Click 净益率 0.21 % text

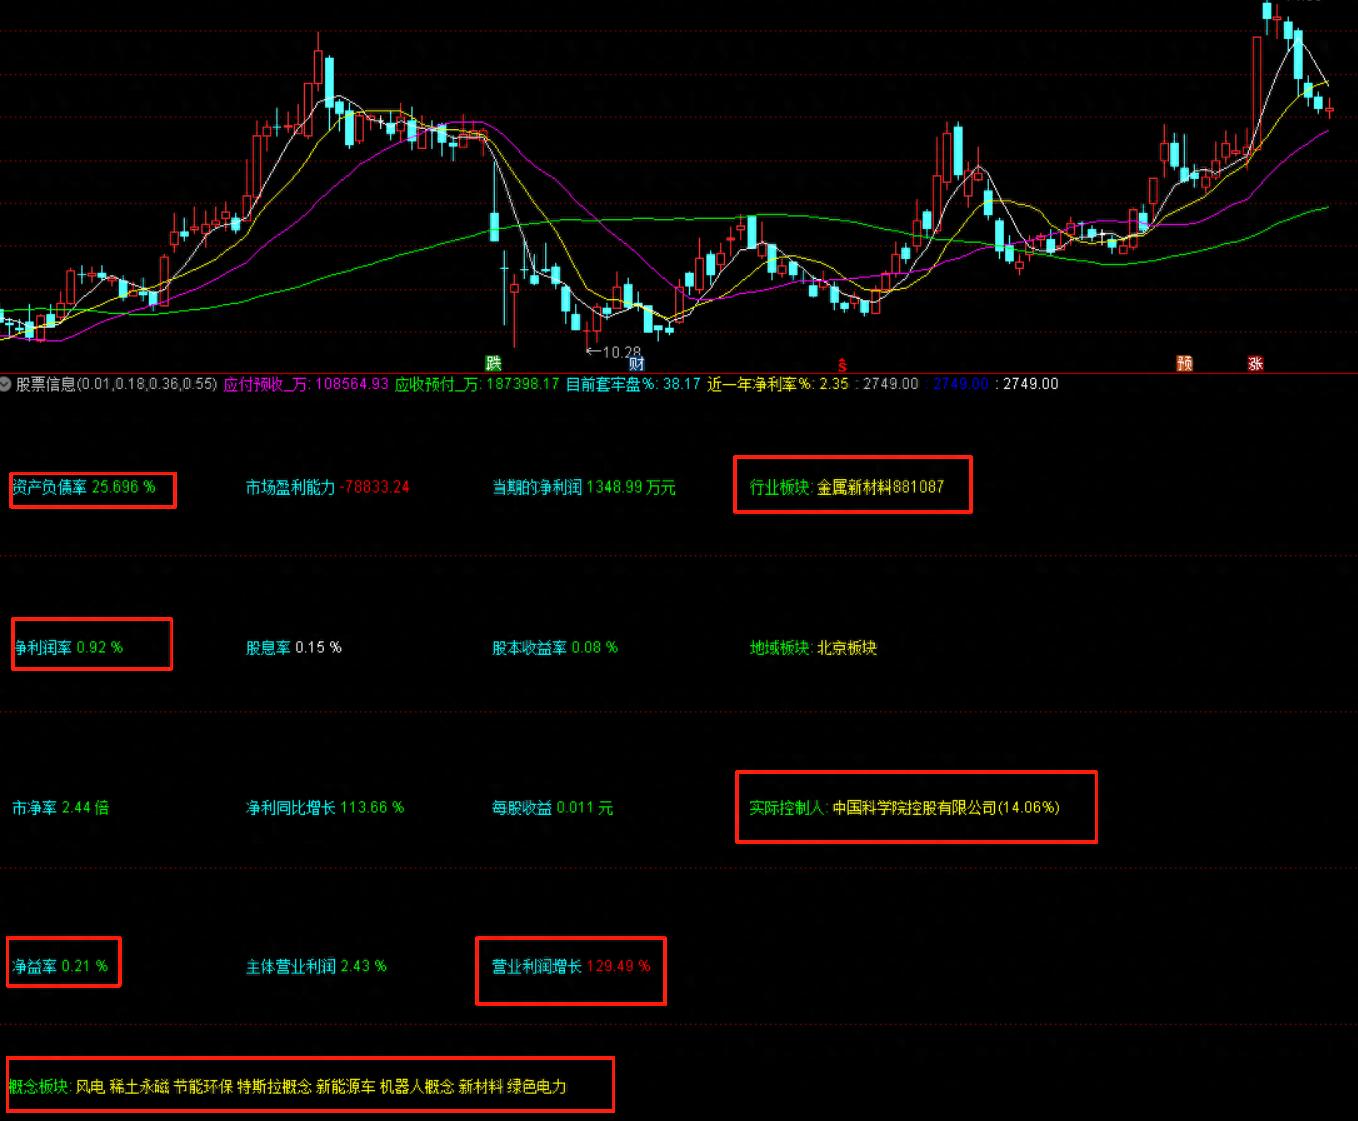[60, 966]
